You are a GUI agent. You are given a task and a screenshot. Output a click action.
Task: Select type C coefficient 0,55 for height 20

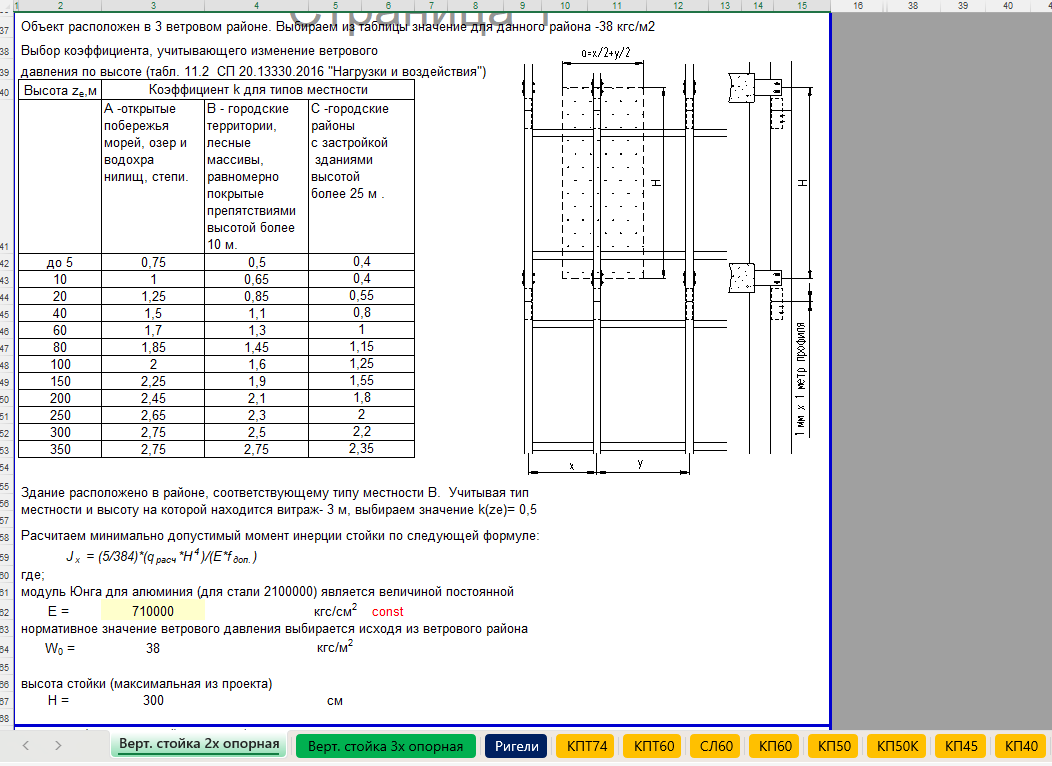[361, 296]
